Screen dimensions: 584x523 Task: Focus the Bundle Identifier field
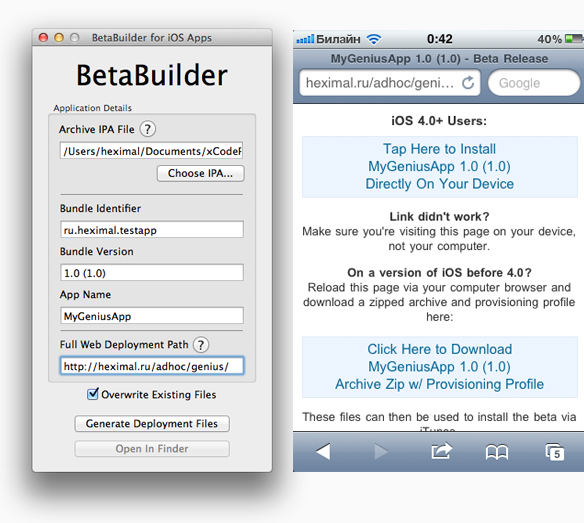click(x=152, y=230)
